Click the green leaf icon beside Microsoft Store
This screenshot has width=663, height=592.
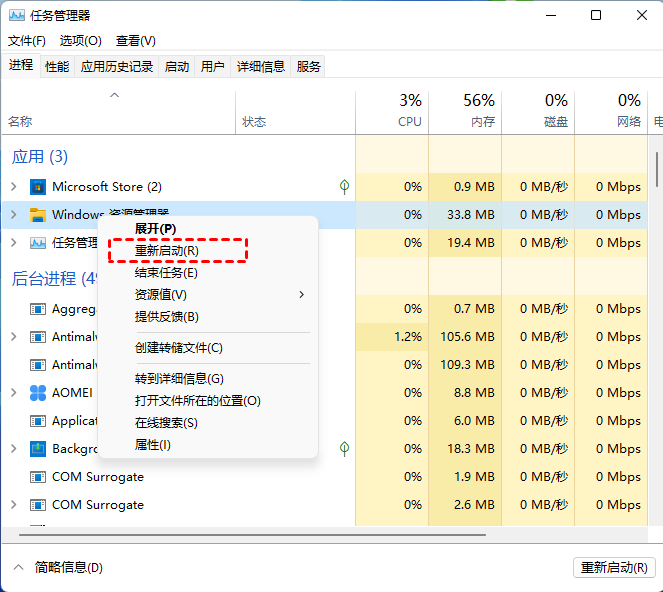[x=344, y=187]
